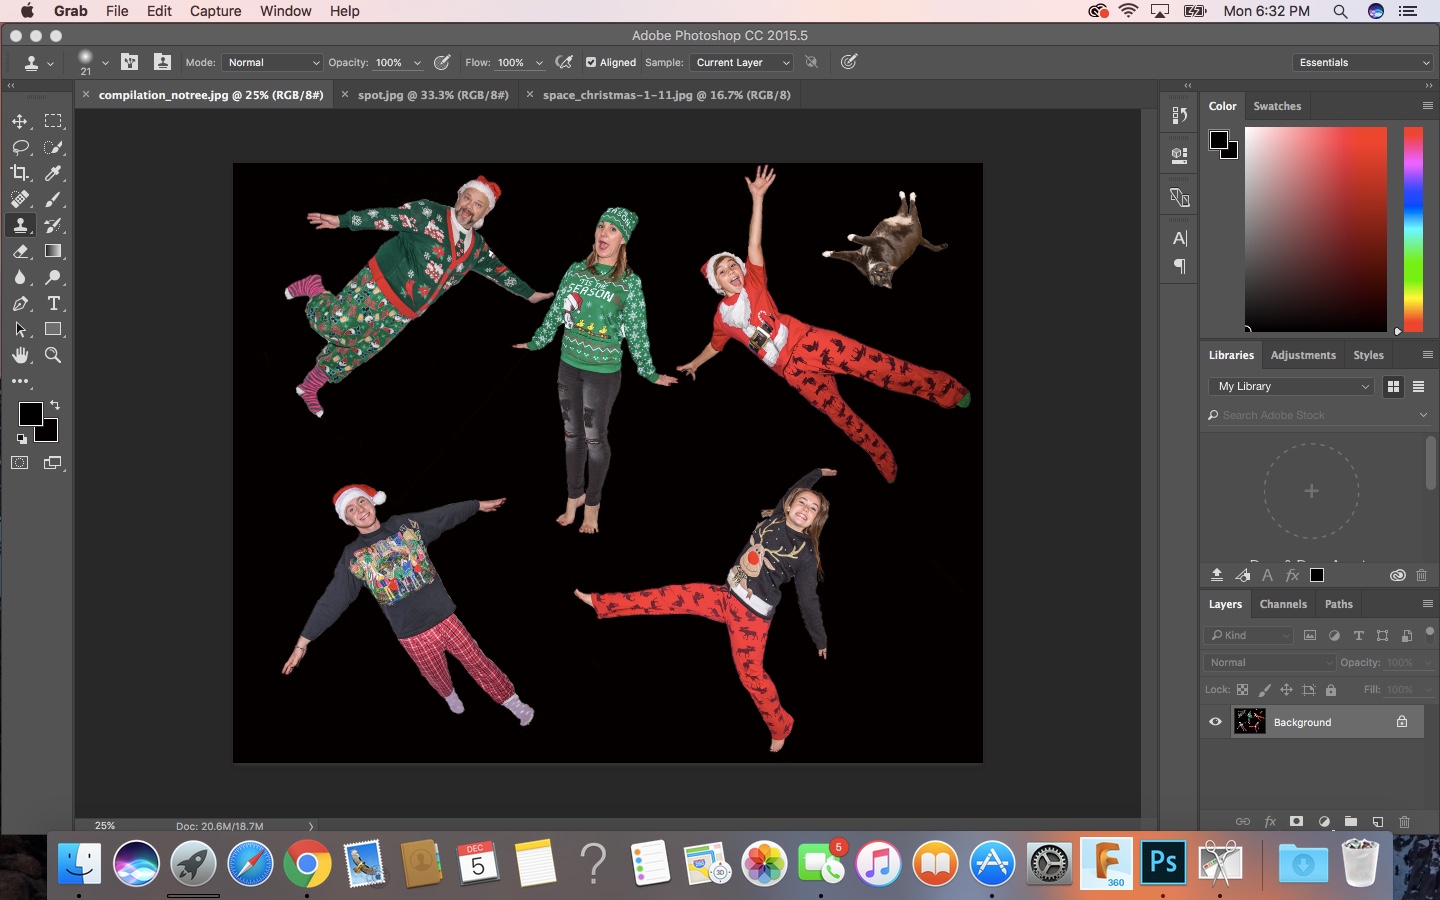
Task: Select the Eyedropper tool
Action: click(x=53, y=173)
